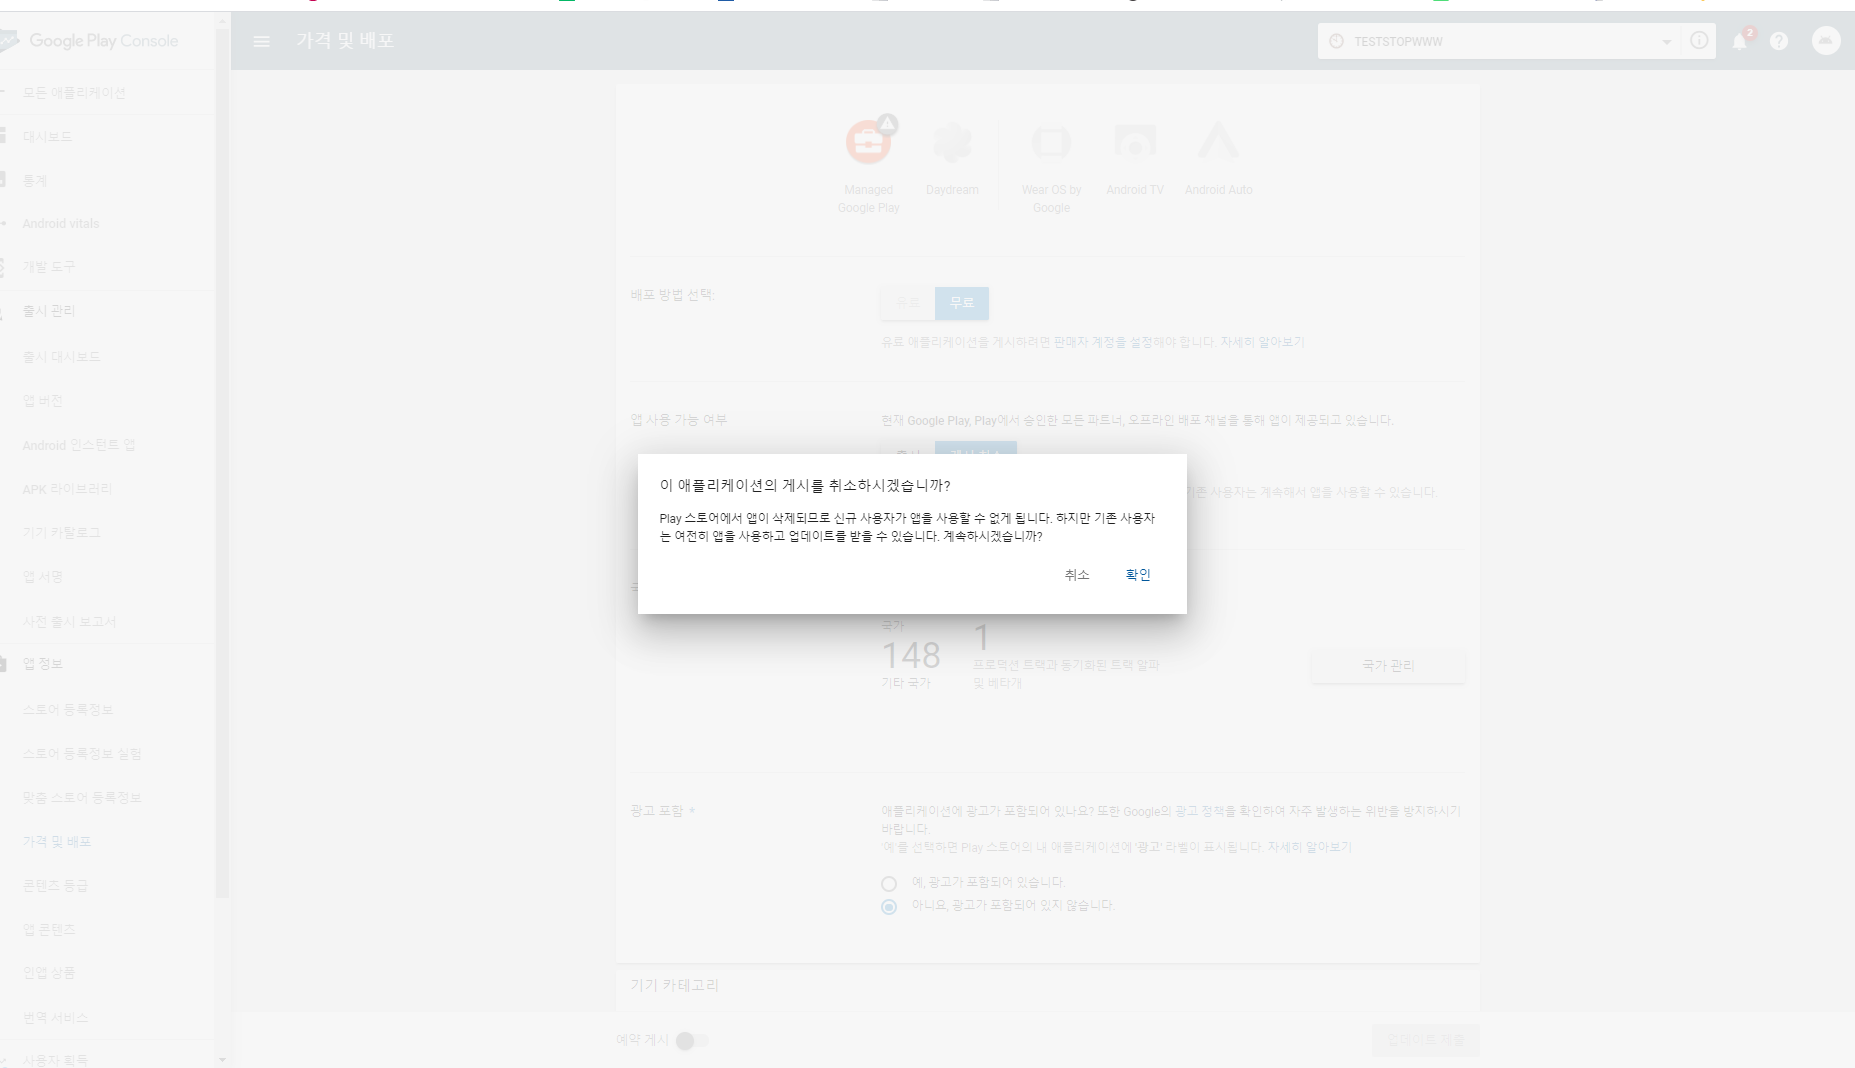This screenshot has height=1068, width=1855.
Task: Open the notifications bell
Action: tap(1740, 41)
